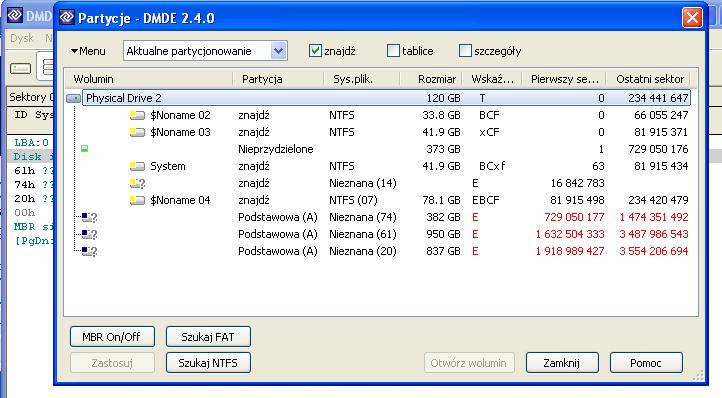
Task: Click the Ostatni sektor column header
Action: (648, 79)
